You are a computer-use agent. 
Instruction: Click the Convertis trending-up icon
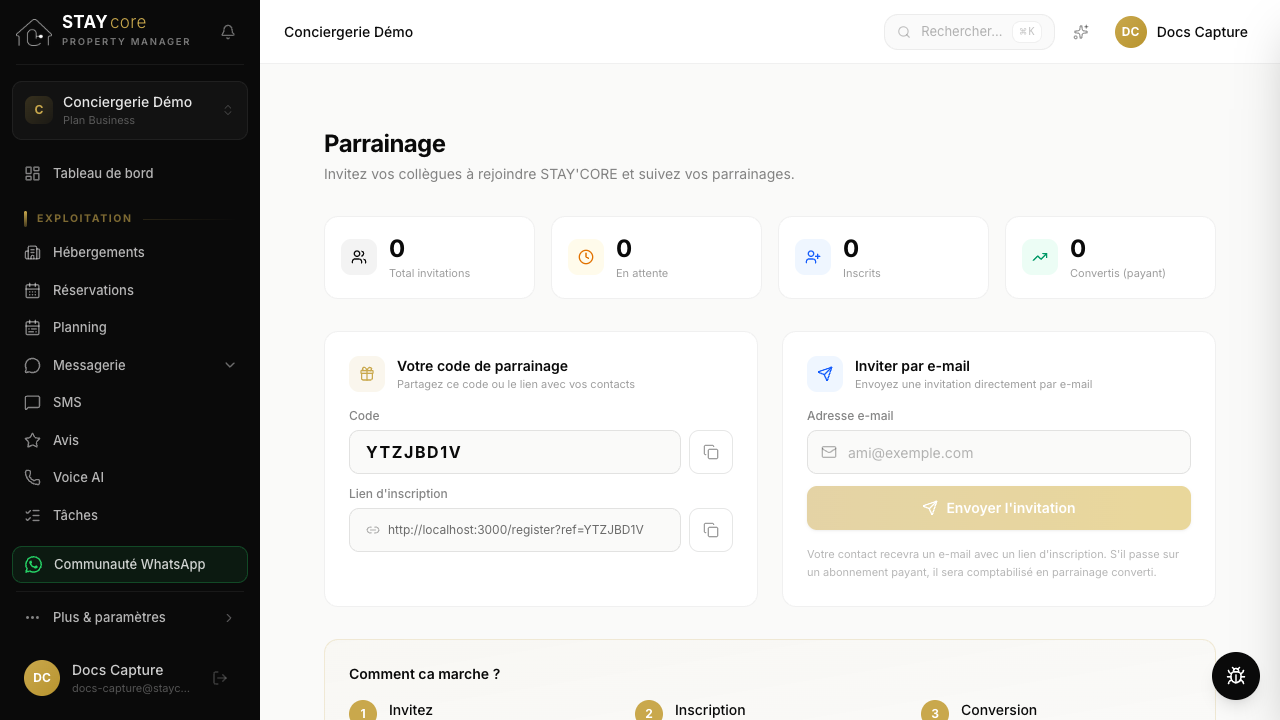pyautogui.click(x=1040, y=257)
